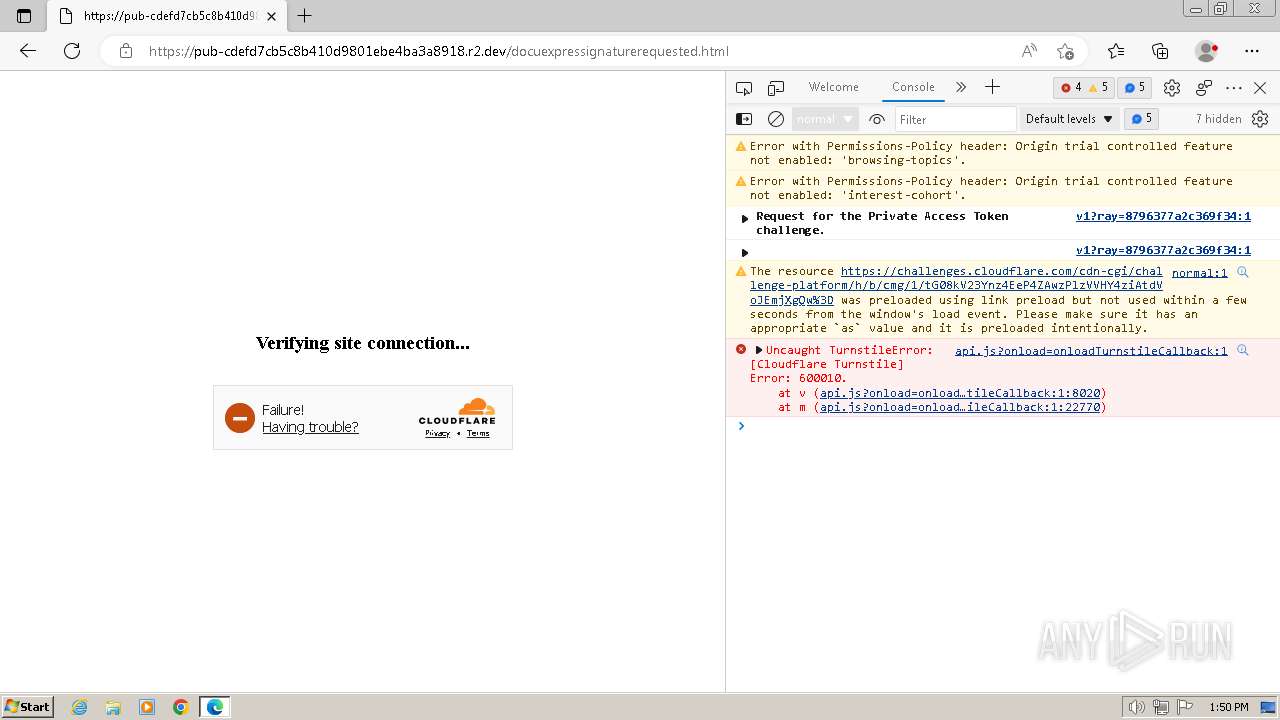This screenshot has height=720, width=1280.
Task: Open the errors and warnings counter
Action: [1084, 88]
